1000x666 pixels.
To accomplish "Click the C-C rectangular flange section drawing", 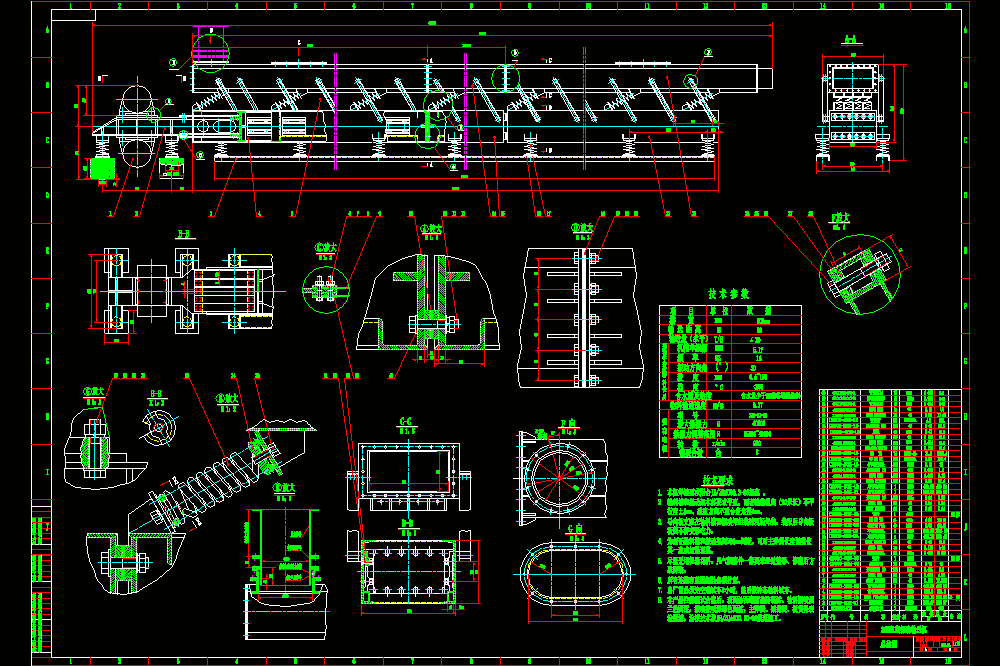I will (x=408, y=477).
